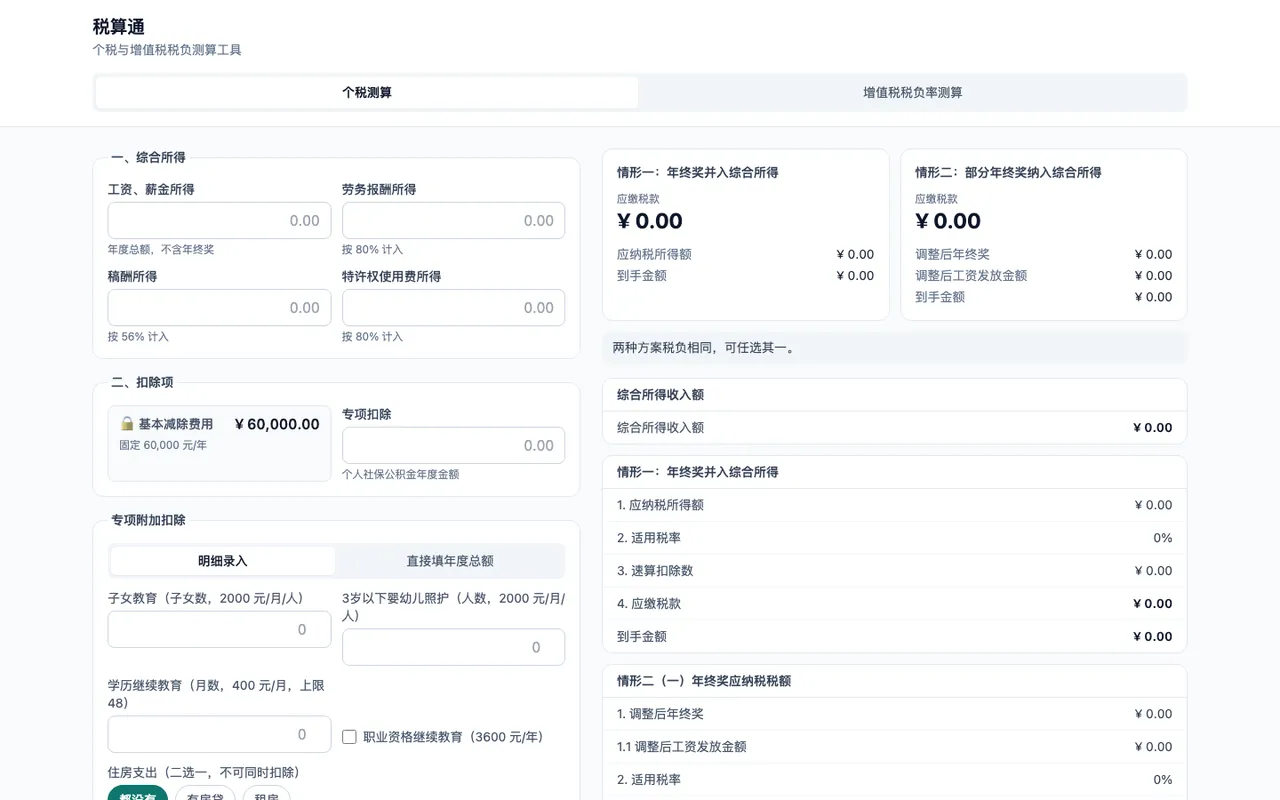
Task: Click 应纳税所得额 in the 情形一 summary card
Action: click(x=654, y=255)
